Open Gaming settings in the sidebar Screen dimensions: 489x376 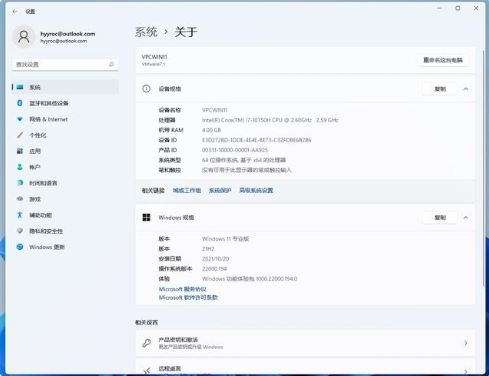[x=65, y=199]
